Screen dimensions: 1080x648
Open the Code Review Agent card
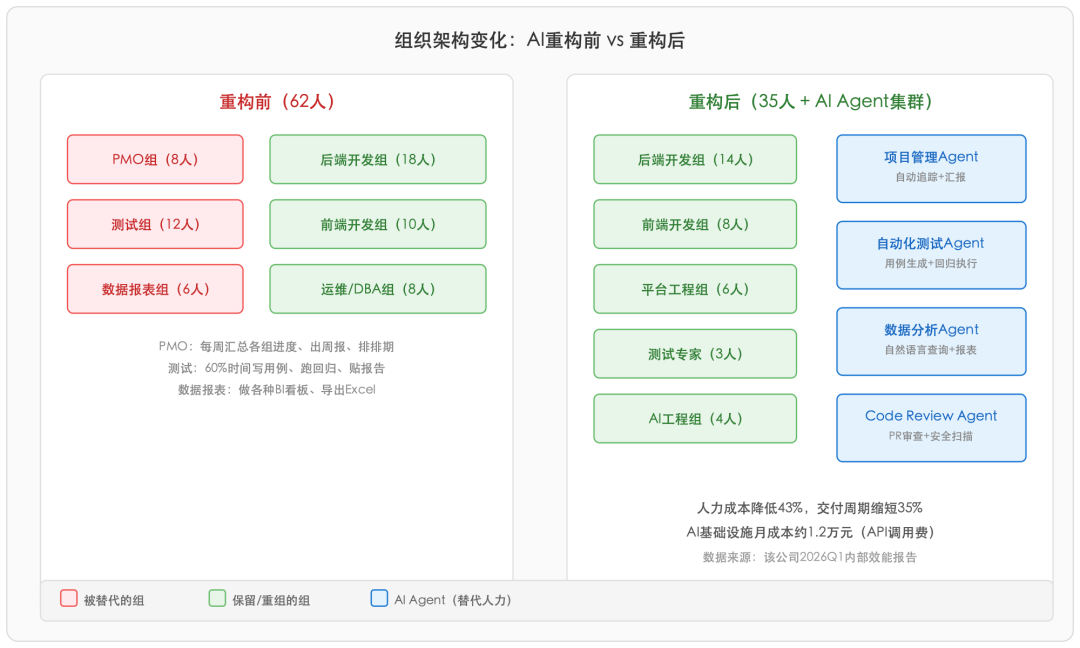931,428
